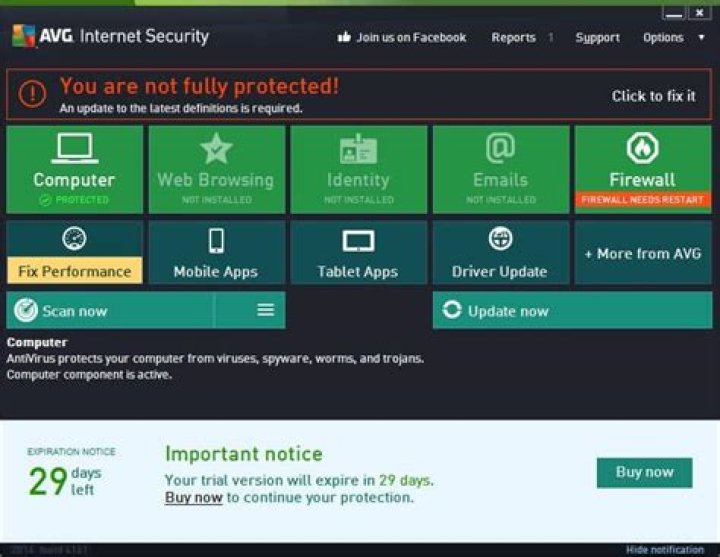Click Computer PROTECTED status text
The width and height of the screenshot is (720, 557).
74,200
